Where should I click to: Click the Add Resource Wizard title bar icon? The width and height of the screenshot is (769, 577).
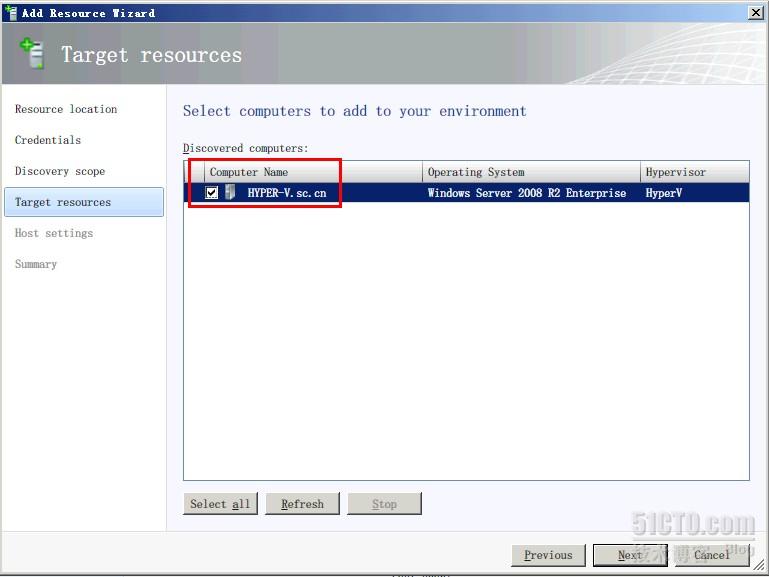coord(10,13)
